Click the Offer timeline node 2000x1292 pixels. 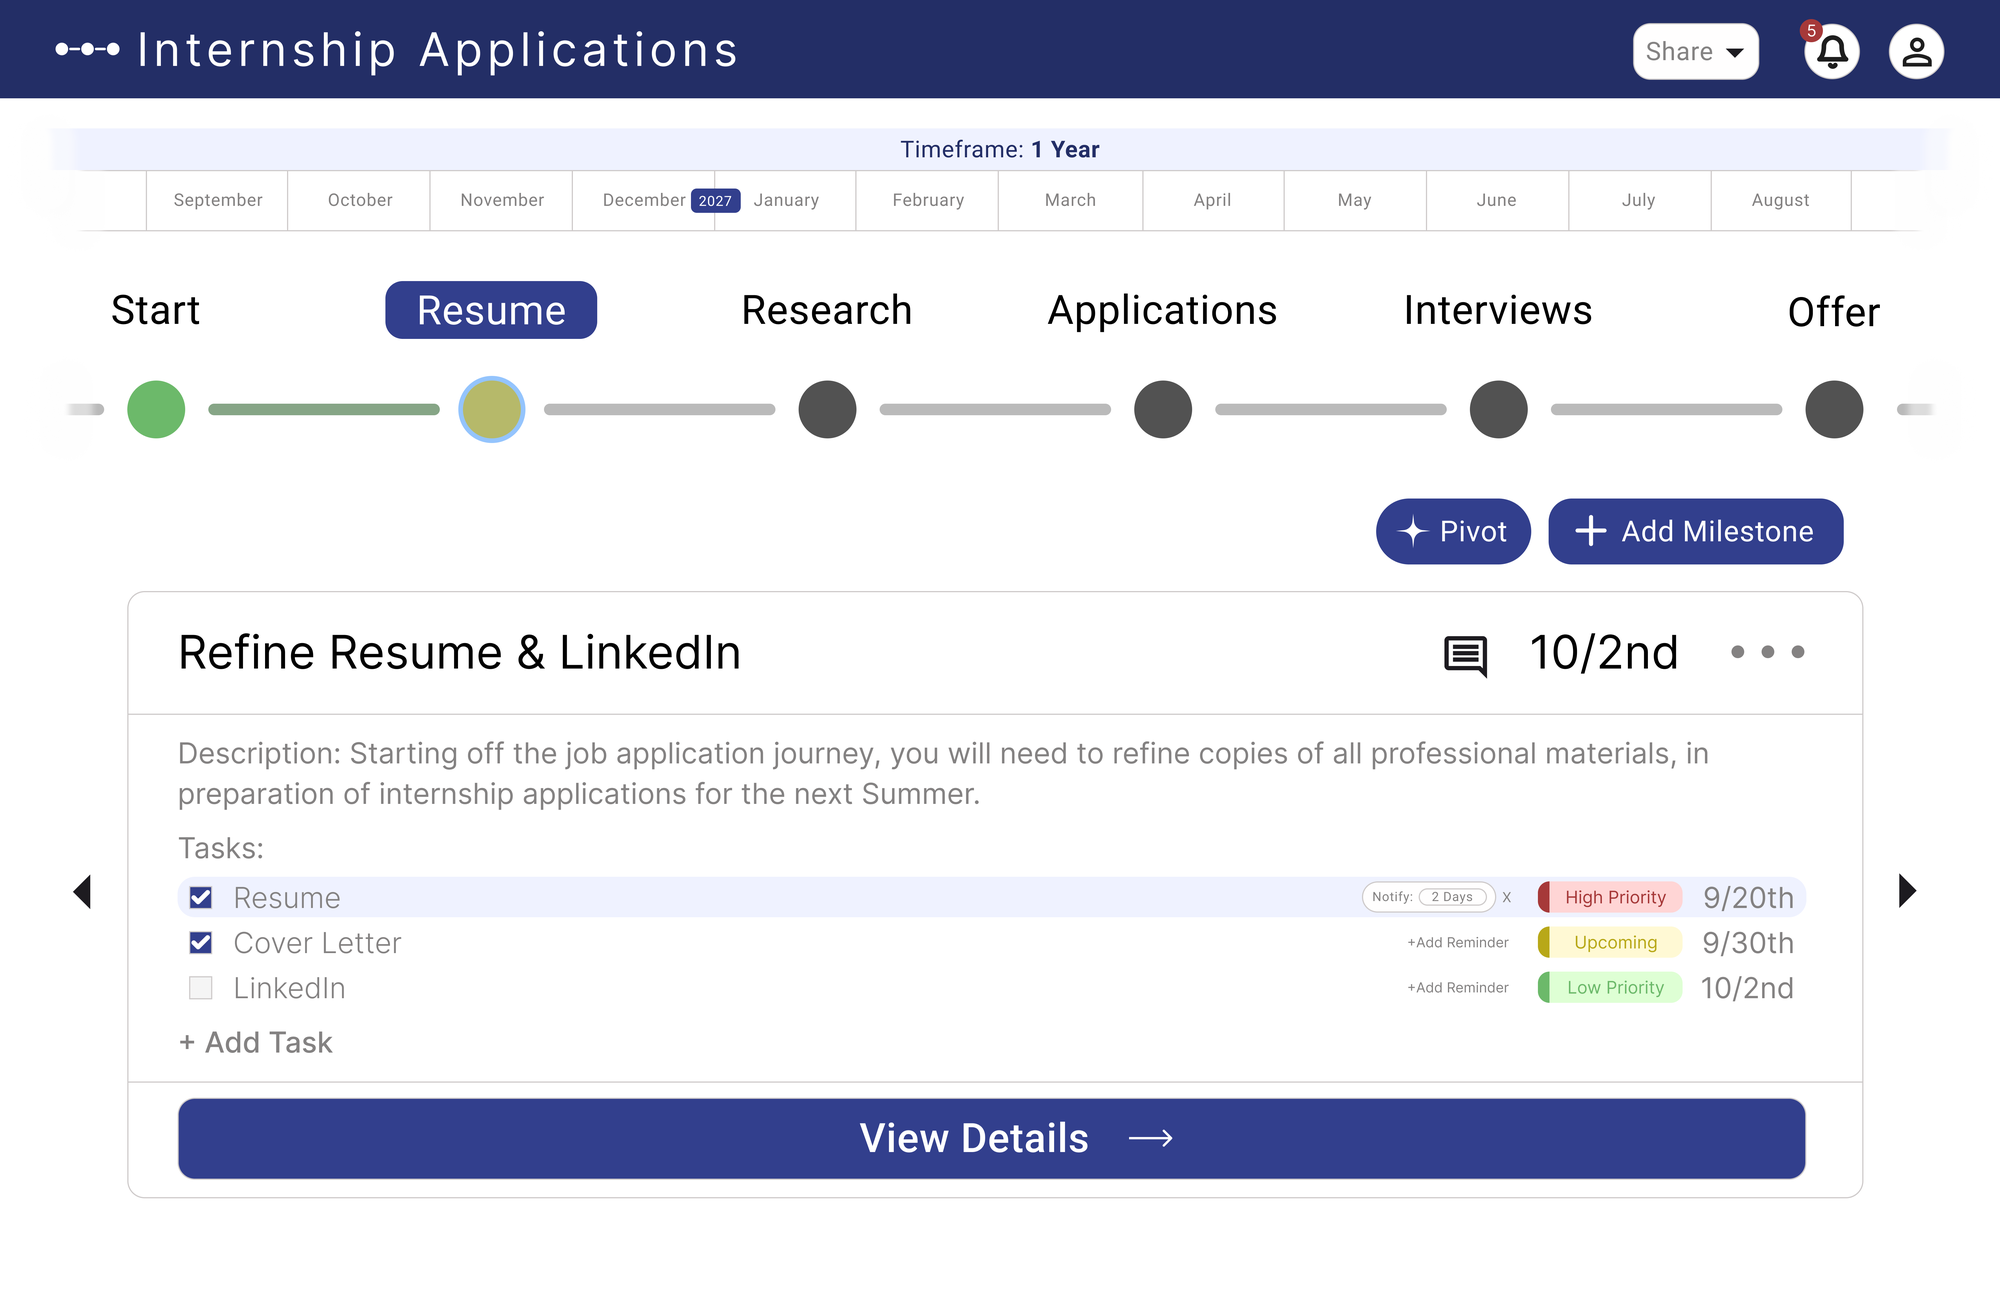(1834, 409)
